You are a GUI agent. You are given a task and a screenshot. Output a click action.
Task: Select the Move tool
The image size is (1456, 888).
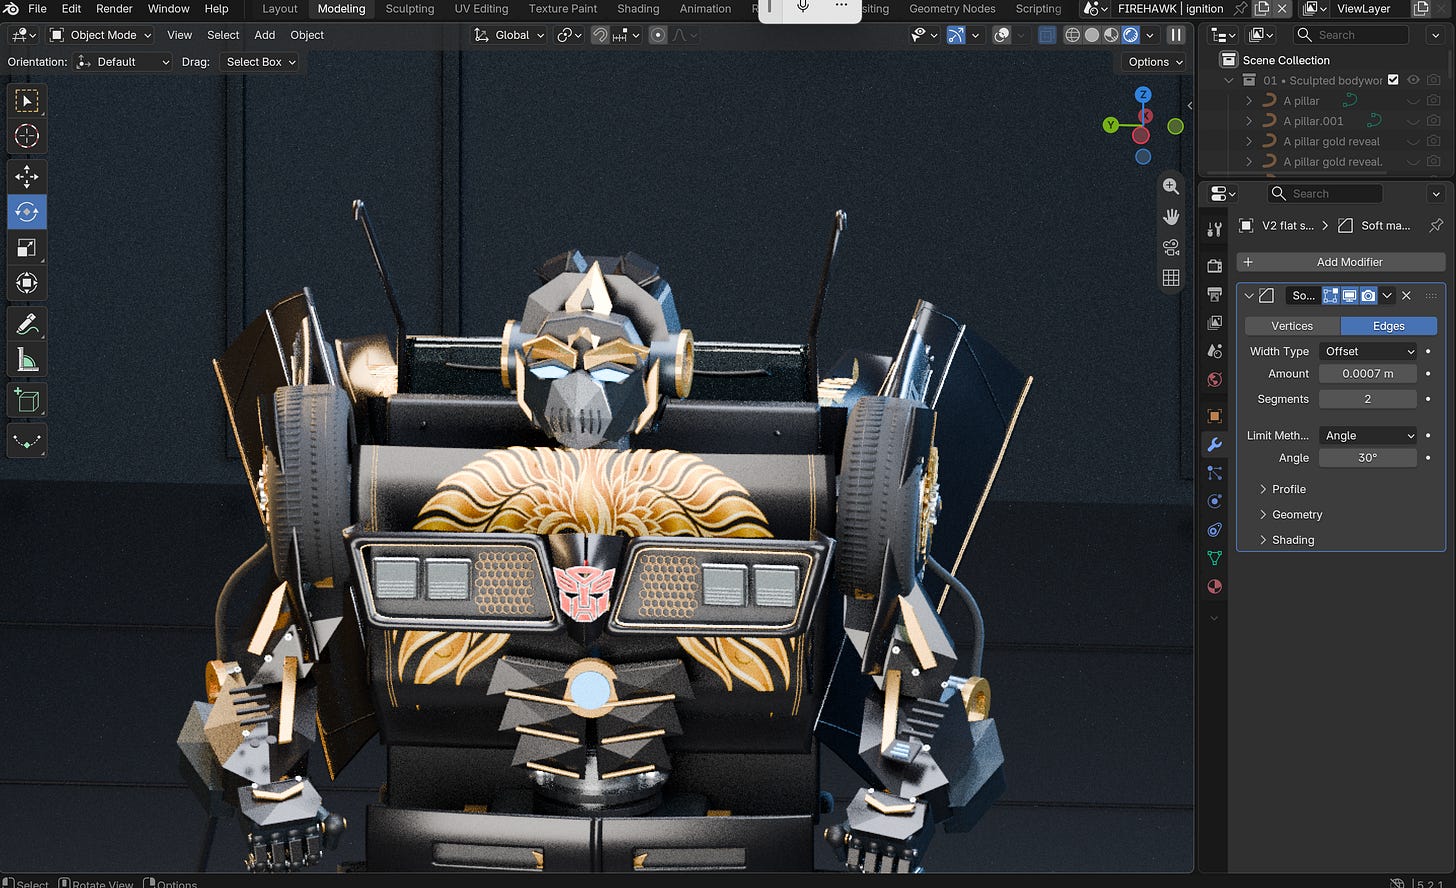[27, 176]
